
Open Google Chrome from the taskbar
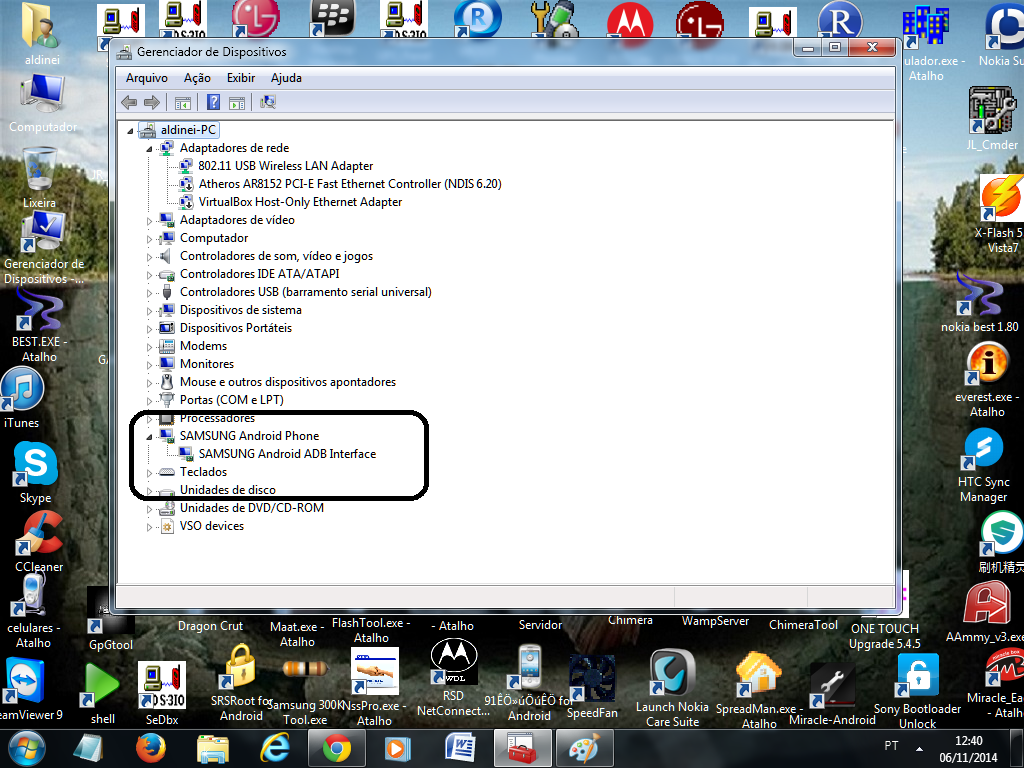tap(336, 748)
